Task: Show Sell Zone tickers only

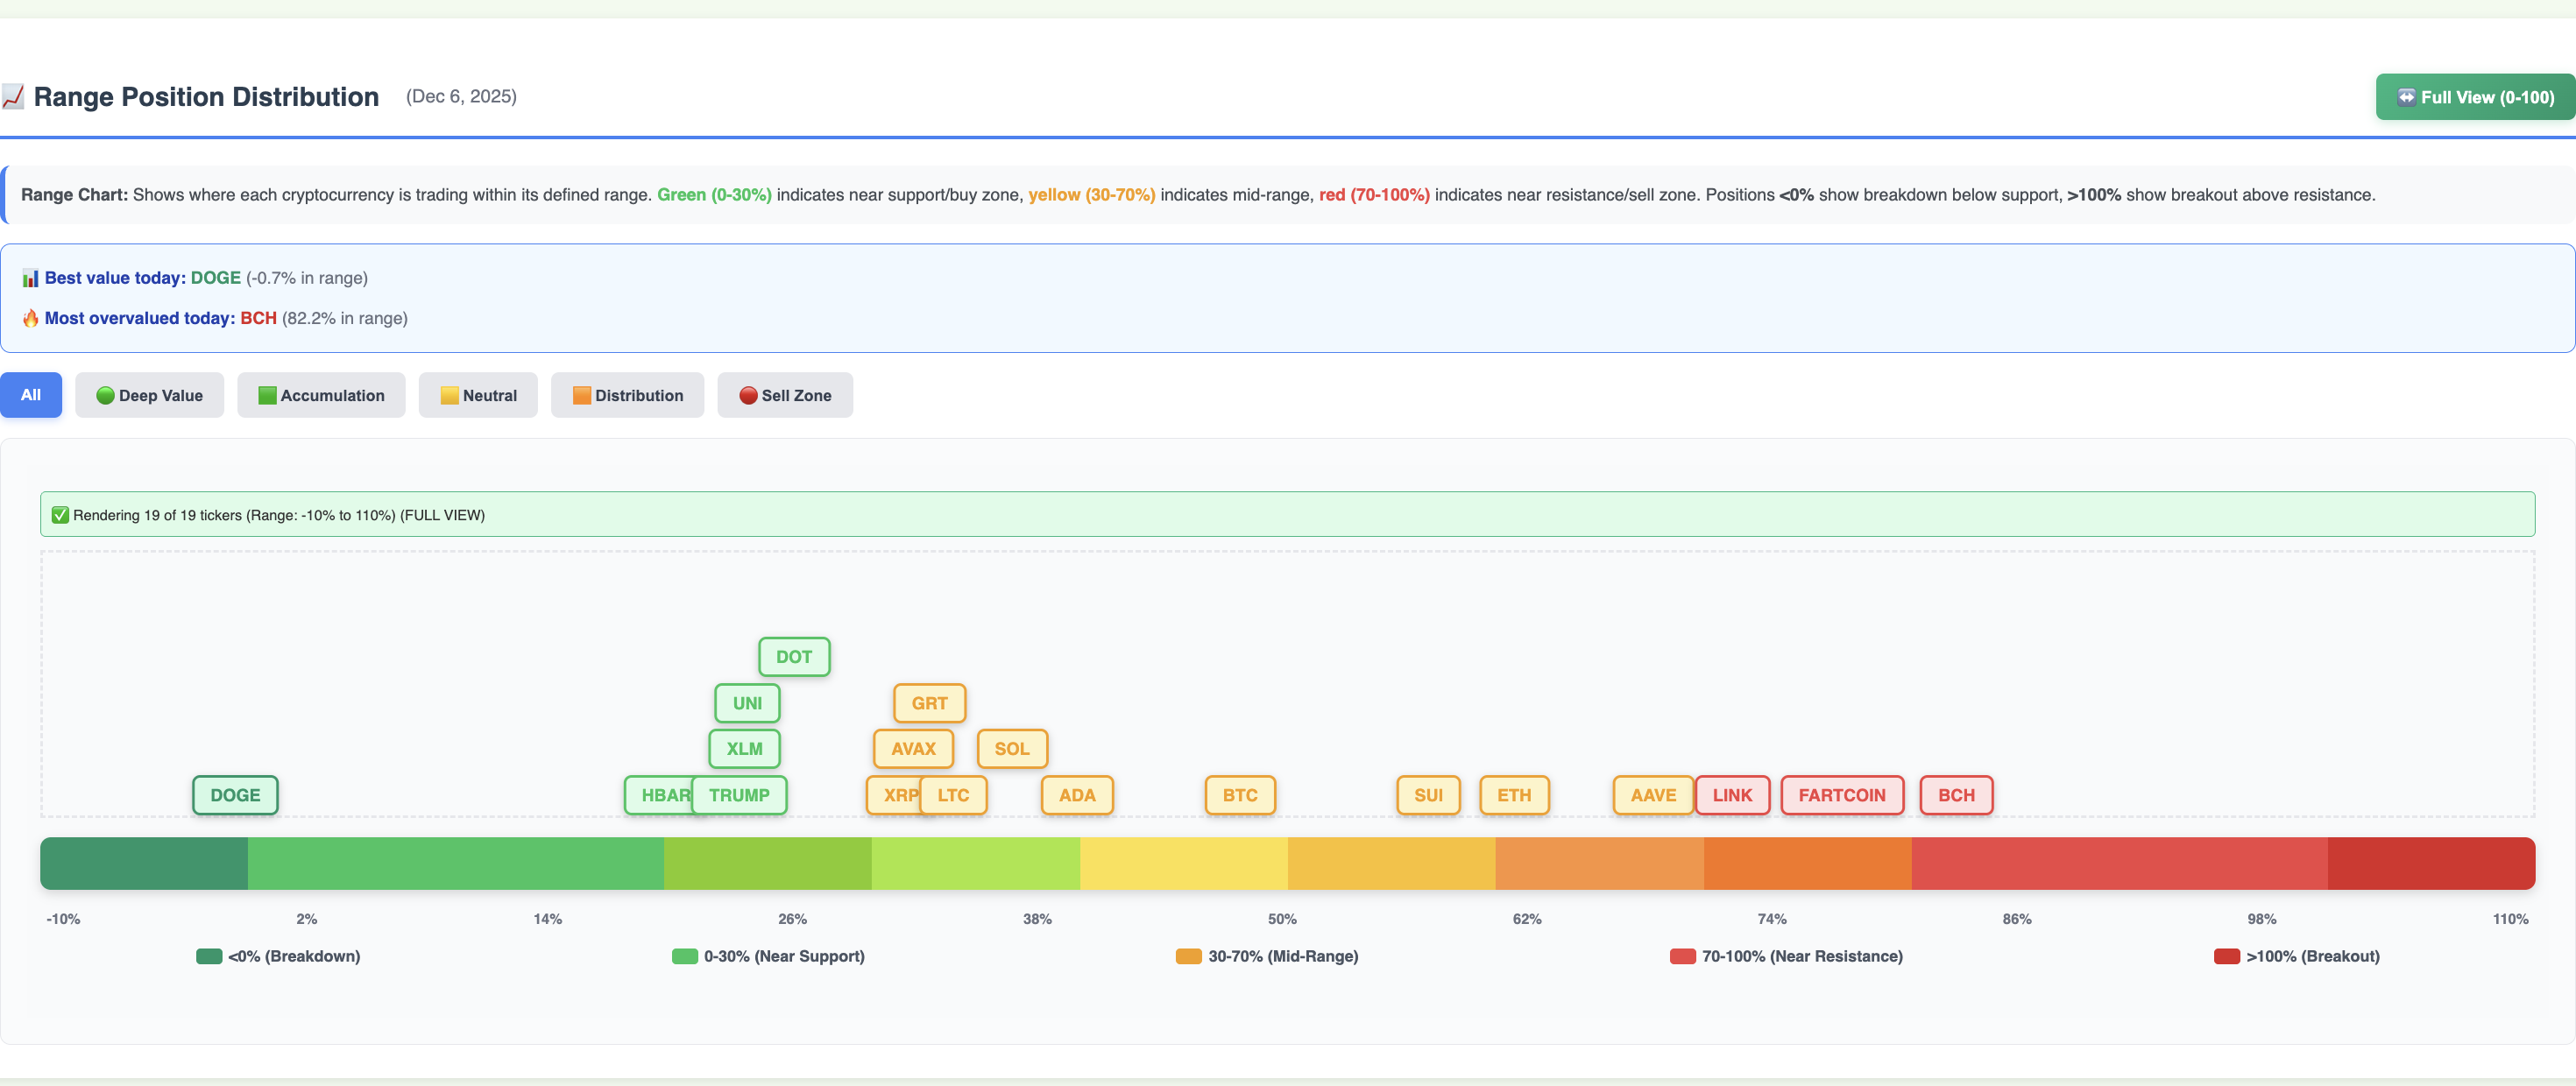Action: 784,395
